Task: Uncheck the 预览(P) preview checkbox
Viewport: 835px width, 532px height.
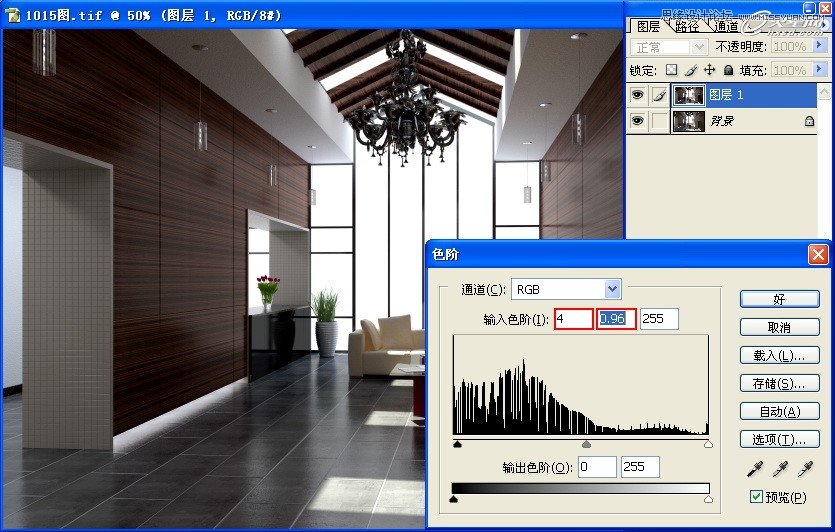Action: (756, 497)
